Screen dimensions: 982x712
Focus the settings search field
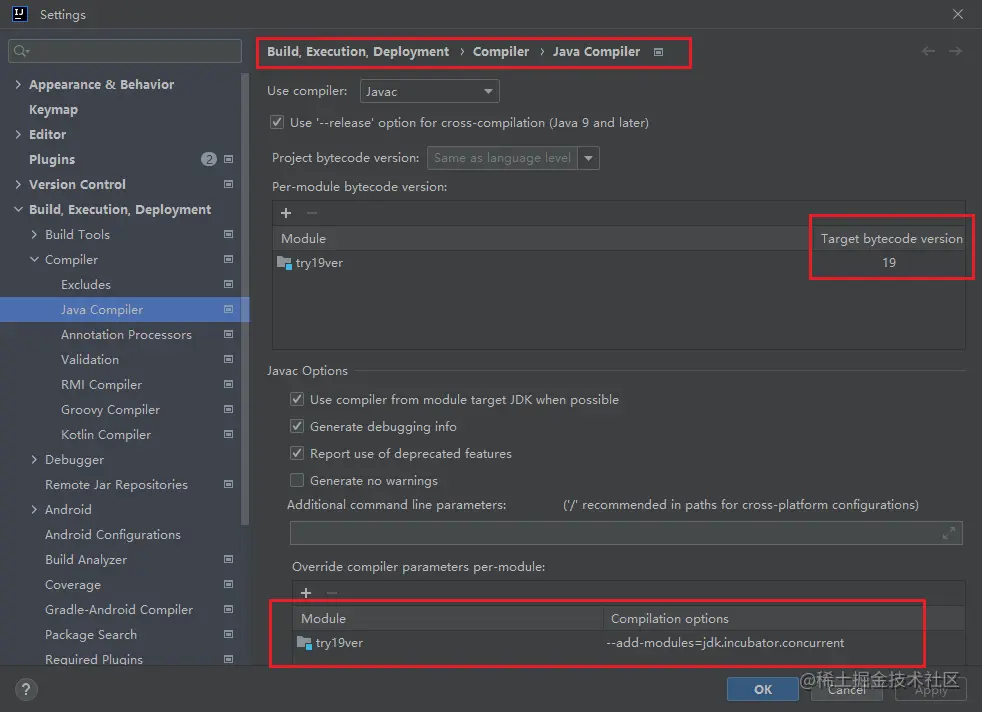click(x=125, y=51)
